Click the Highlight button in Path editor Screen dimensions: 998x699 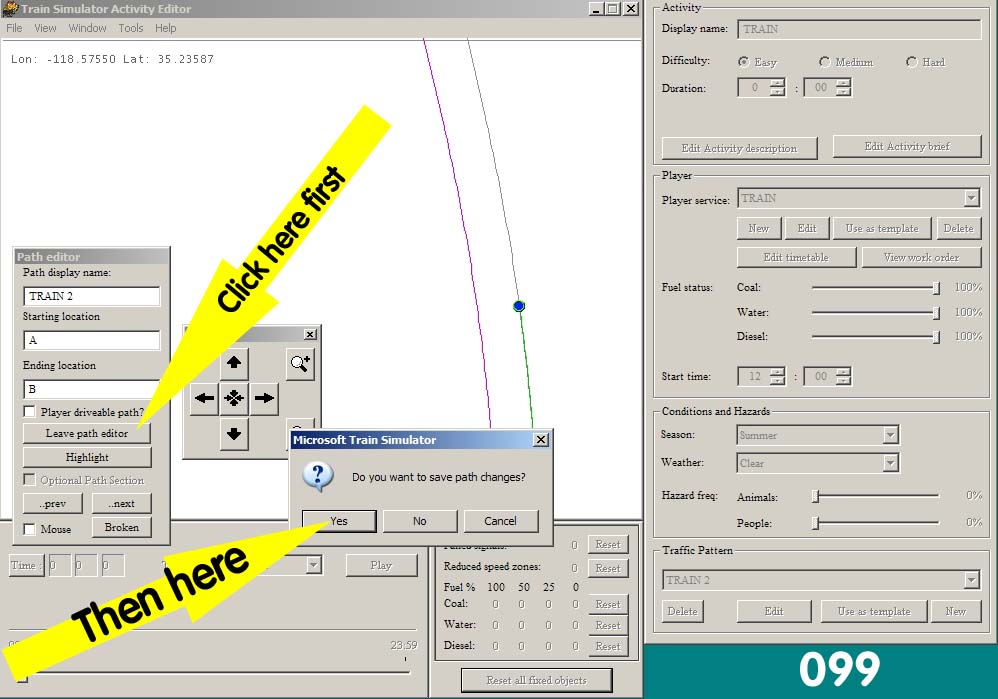[x=87, y=457]
